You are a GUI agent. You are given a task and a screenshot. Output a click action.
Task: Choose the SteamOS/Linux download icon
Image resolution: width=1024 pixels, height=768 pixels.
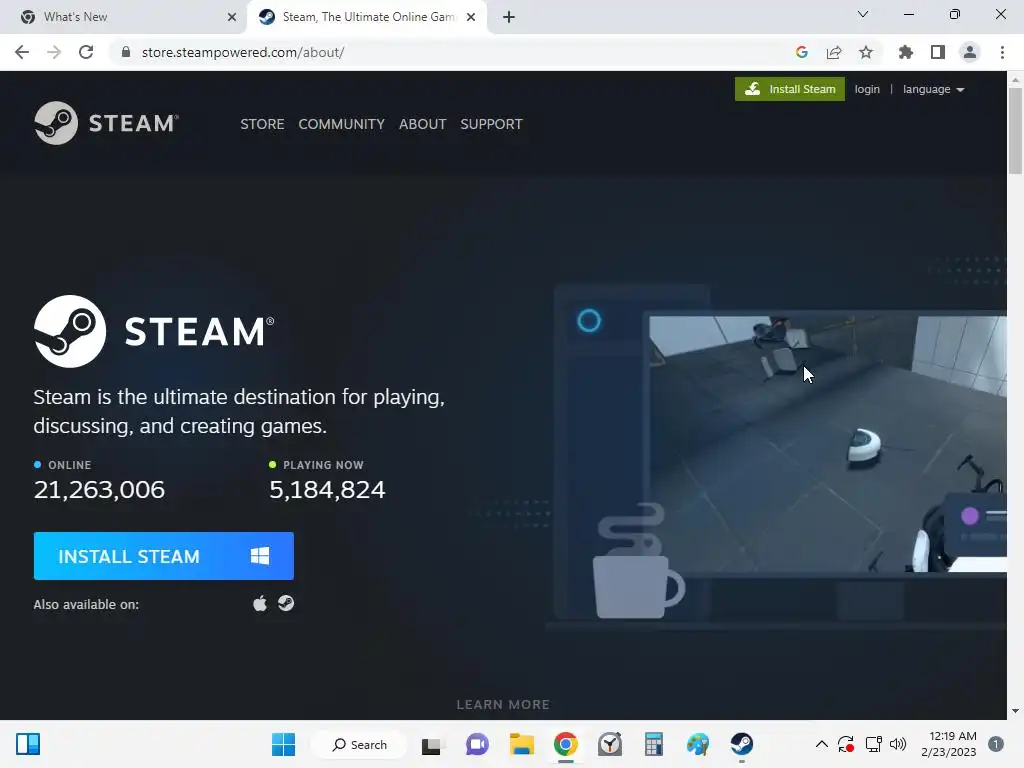point(286,603)
